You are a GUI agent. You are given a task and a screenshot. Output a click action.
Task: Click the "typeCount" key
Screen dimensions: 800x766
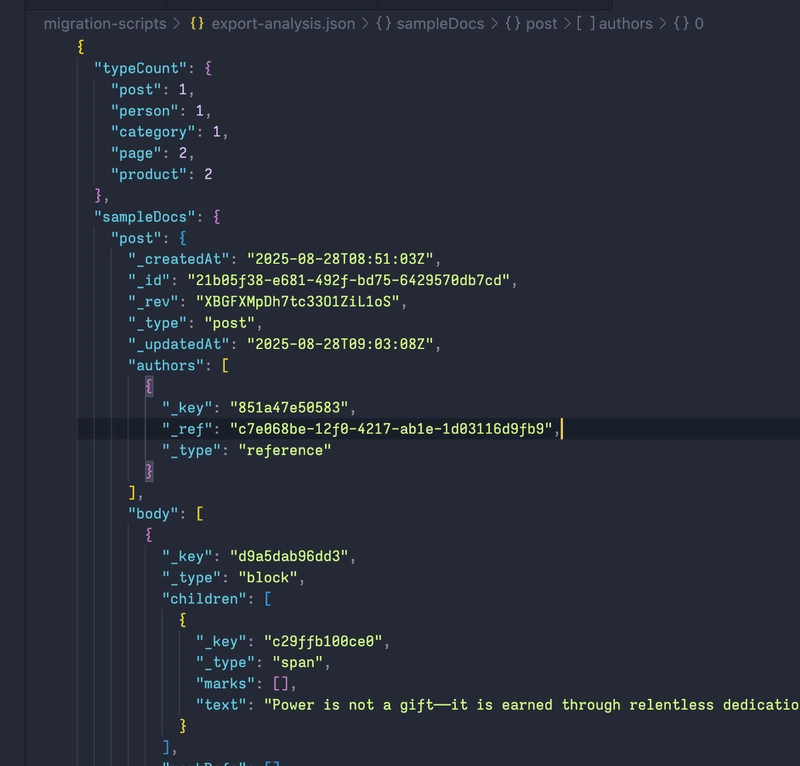(x=140, y=67)
